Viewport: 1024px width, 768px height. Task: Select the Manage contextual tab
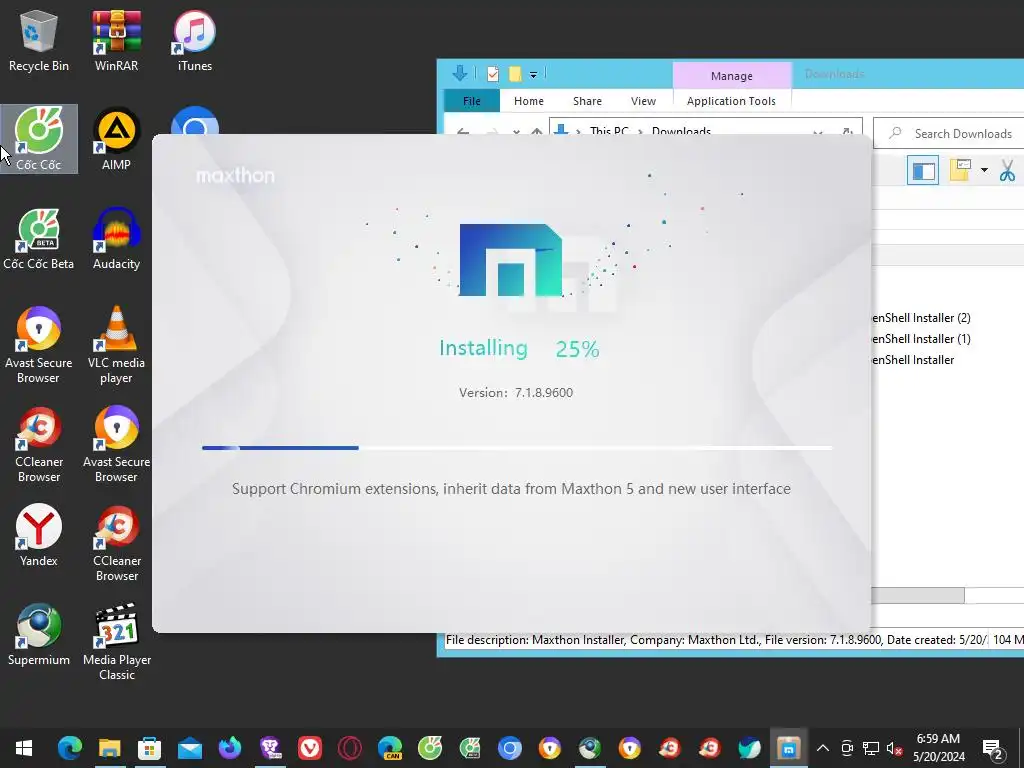(731, 76)
